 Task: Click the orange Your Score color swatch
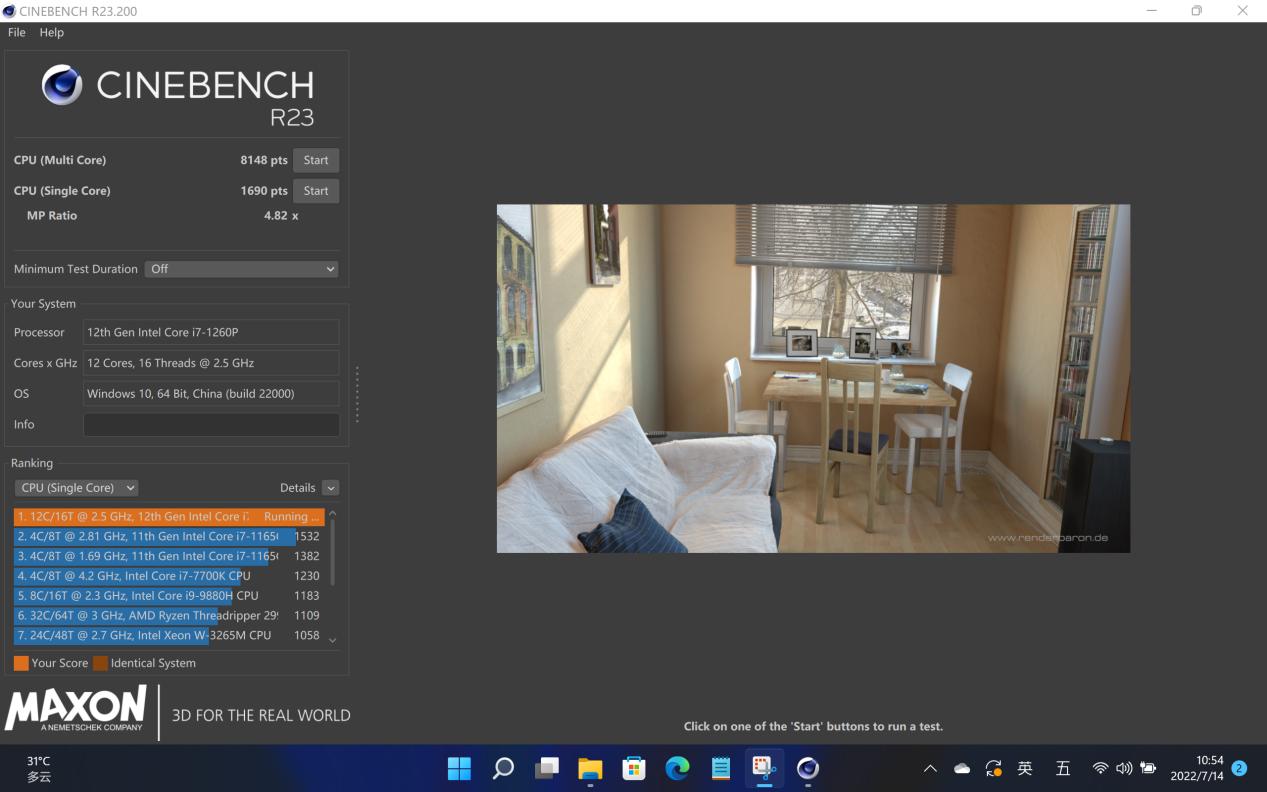tap(21, 663)
